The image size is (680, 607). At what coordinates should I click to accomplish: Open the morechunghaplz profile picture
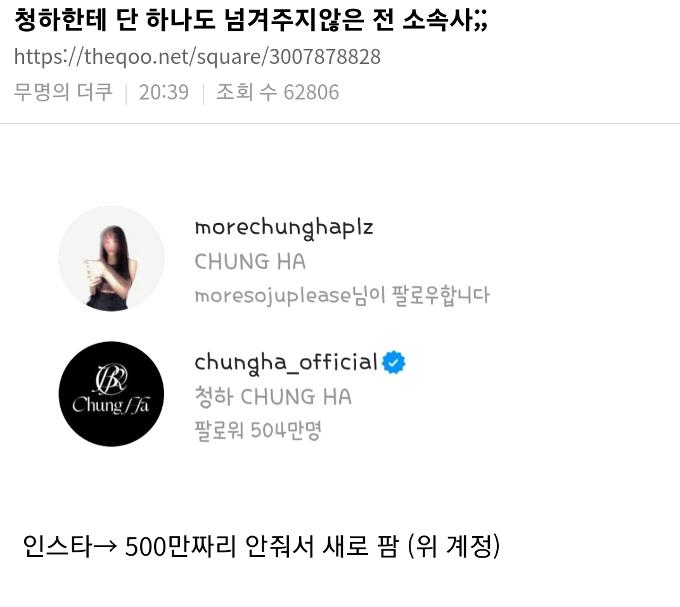coord(111,258)
